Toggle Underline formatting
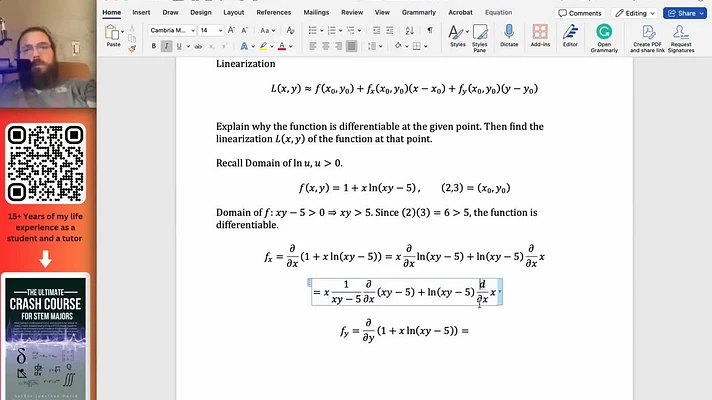The image size is (712, 400). 179,46
